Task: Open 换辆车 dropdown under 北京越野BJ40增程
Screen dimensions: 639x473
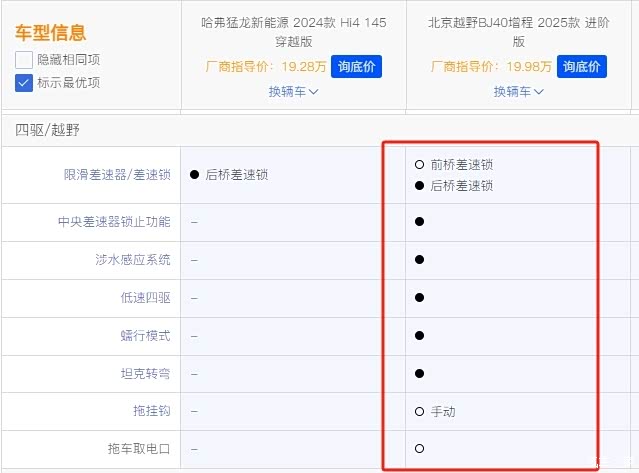Action: point(518,92)
